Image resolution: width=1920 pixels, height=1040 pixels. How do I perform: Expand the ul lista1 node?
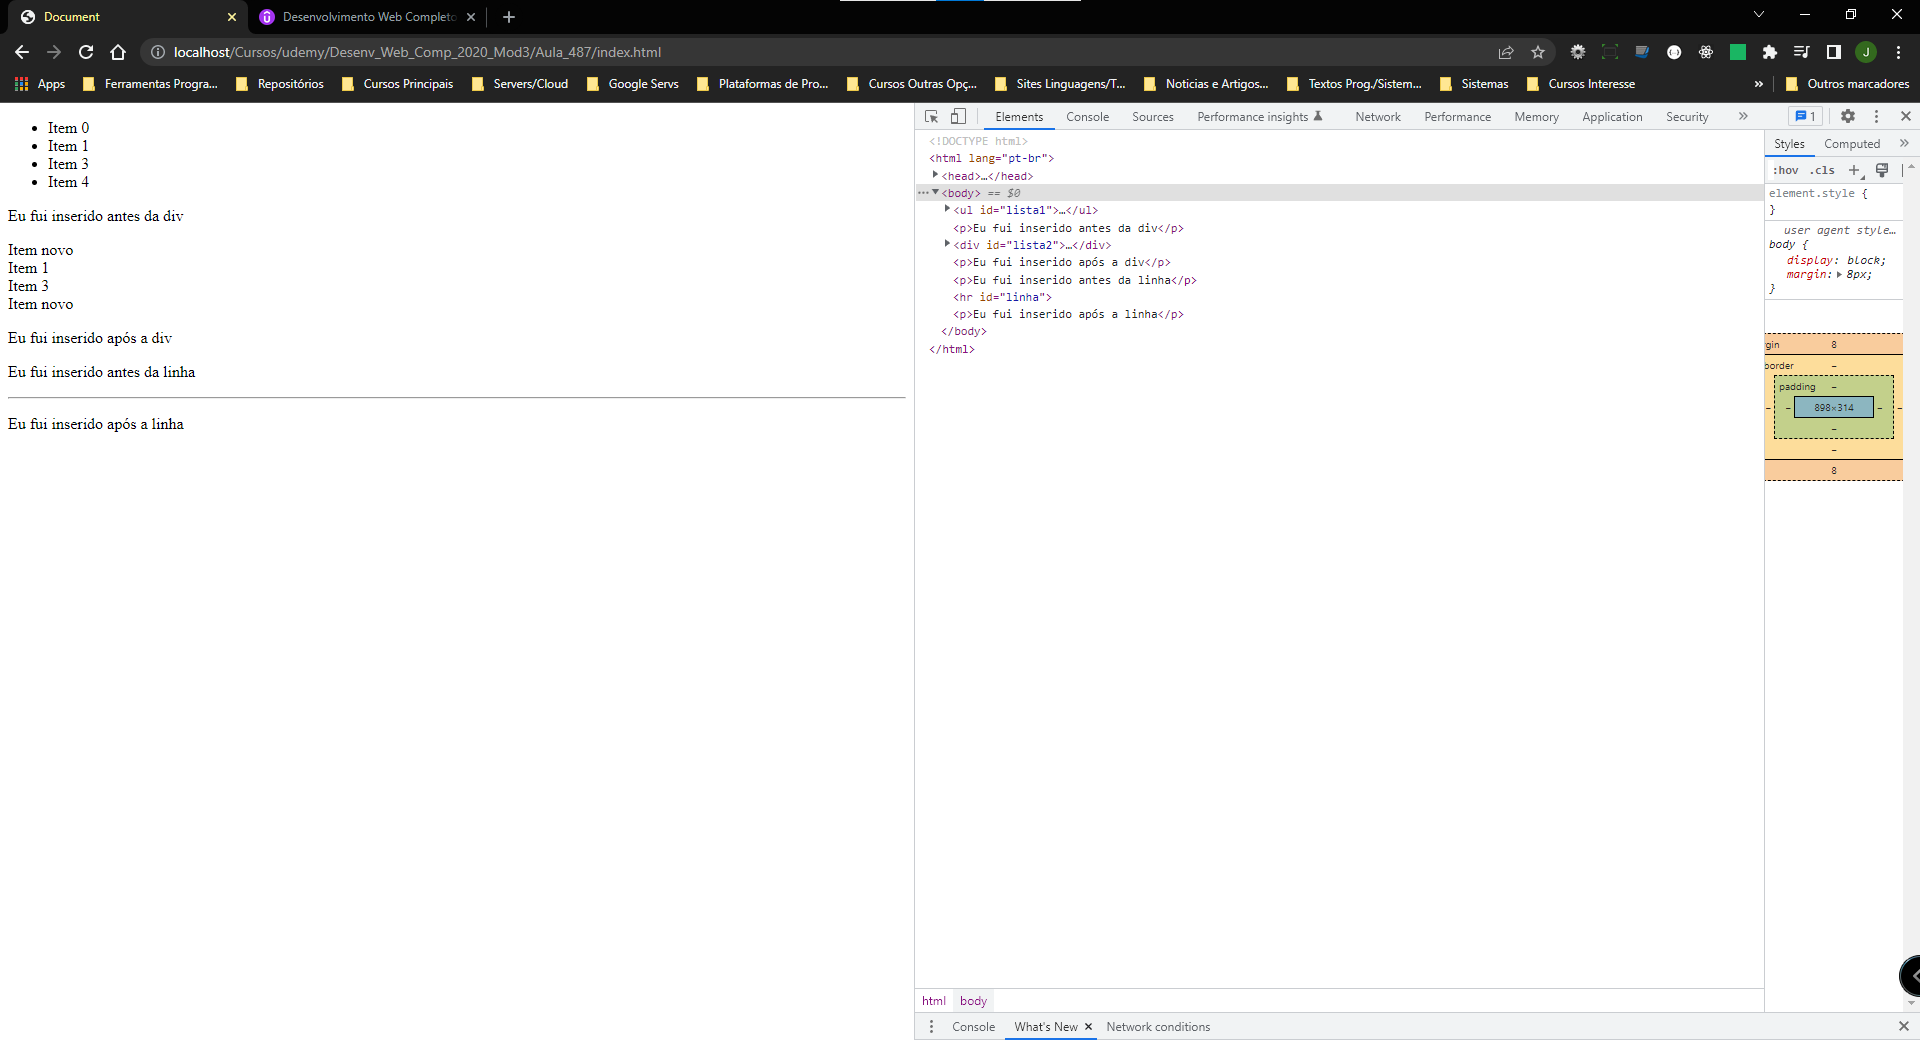tap(947, 209)
